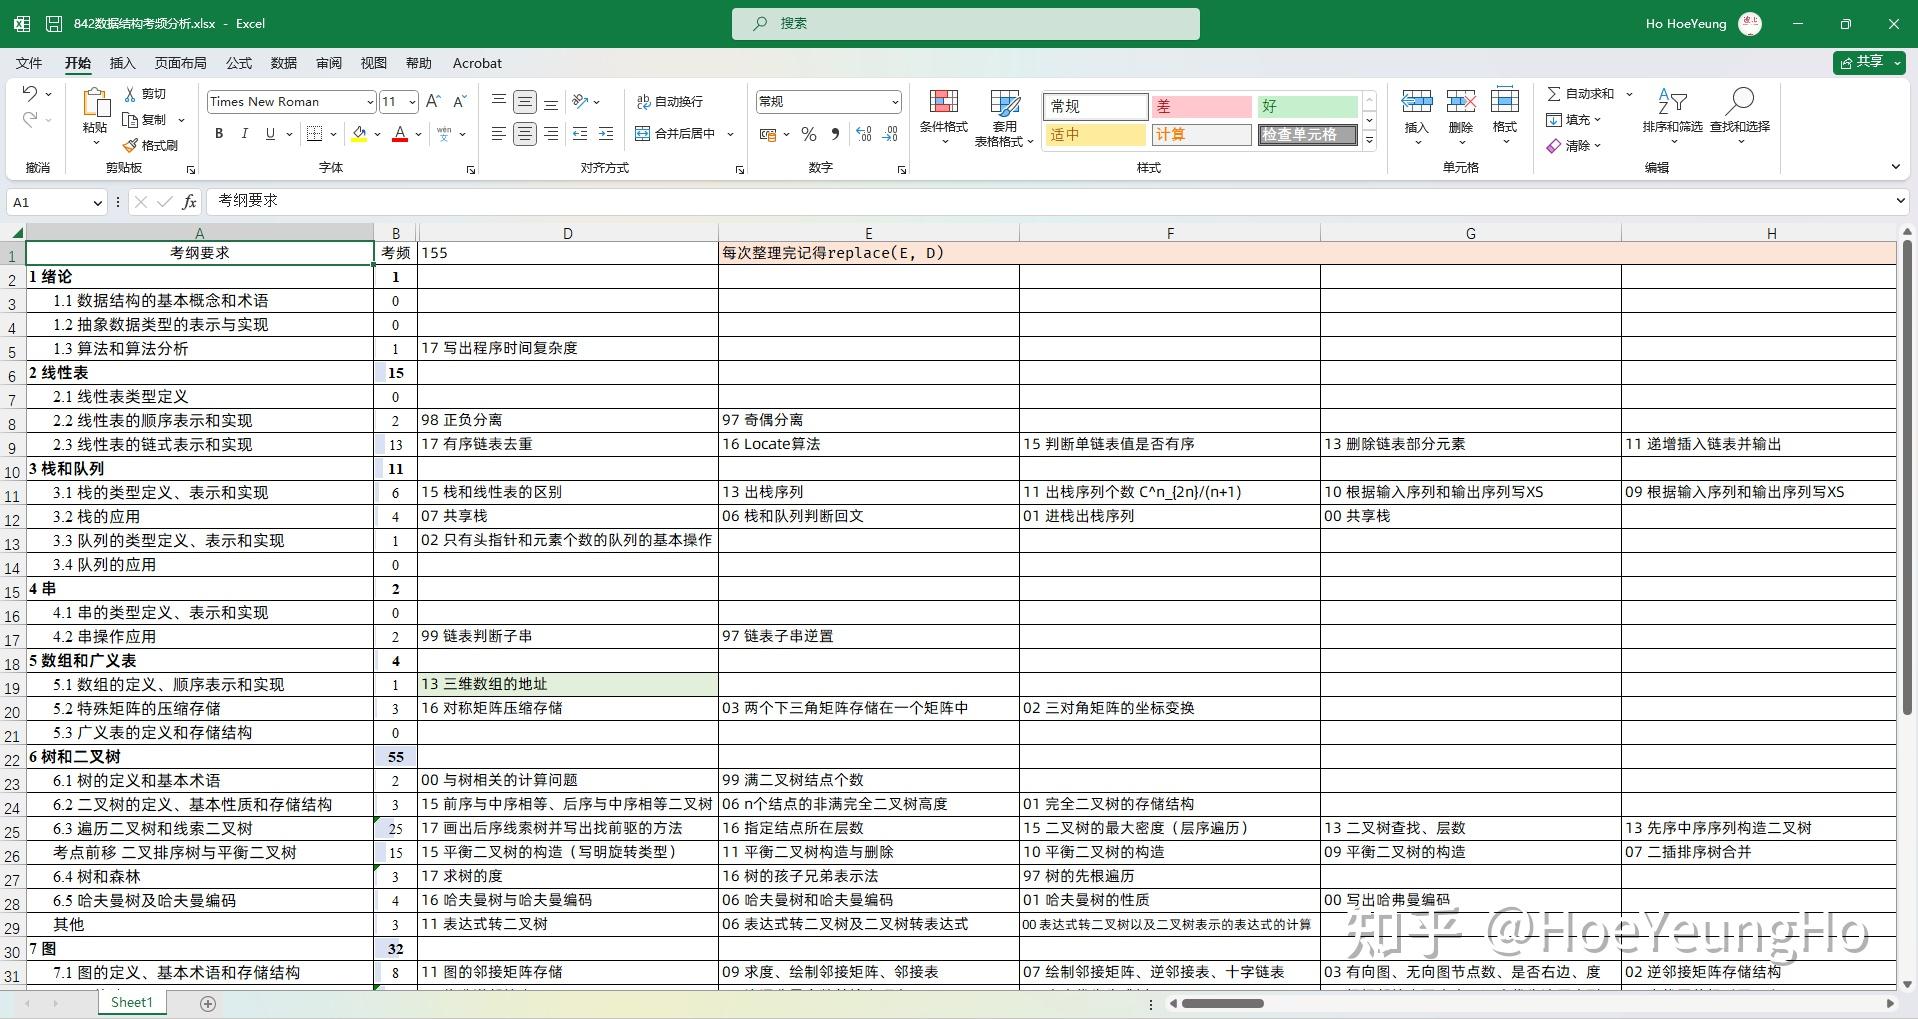The width and height of the screenshot is (1918, 1019).
Task: Apply the 好 (Good) cell style
Action: (x=1307, y=106)
